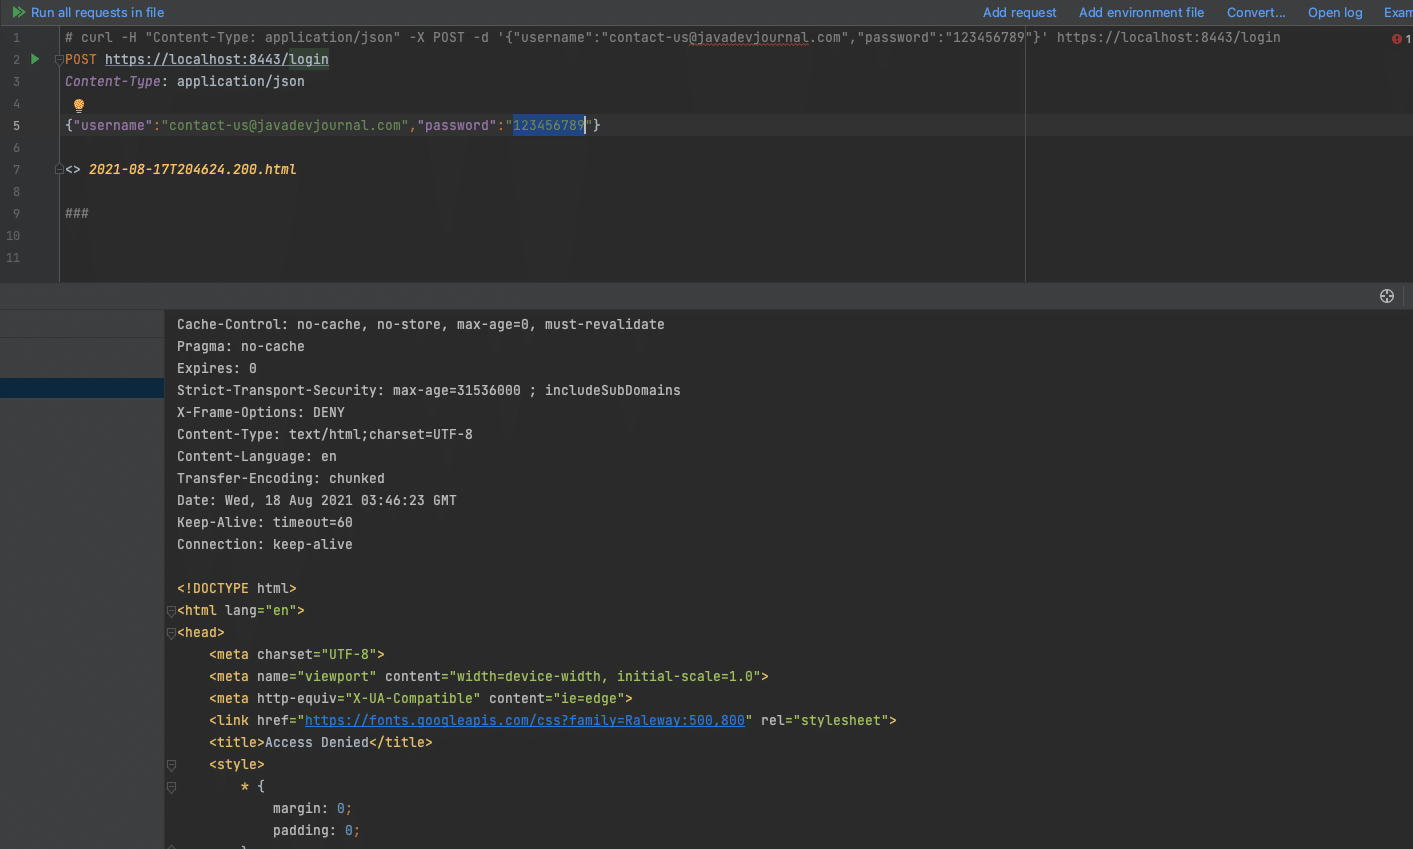Run all requests double-arrow icon
Screen dimensions: 1413x849
[x=18, y=12]
